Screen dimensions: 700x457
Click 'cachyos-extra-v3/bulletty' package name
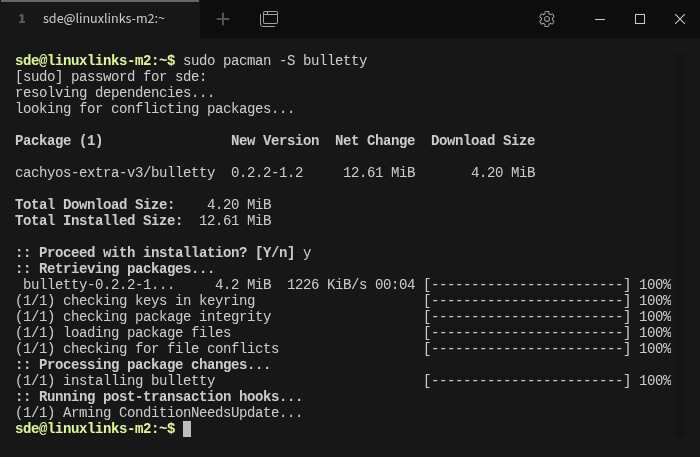point(115,172)
